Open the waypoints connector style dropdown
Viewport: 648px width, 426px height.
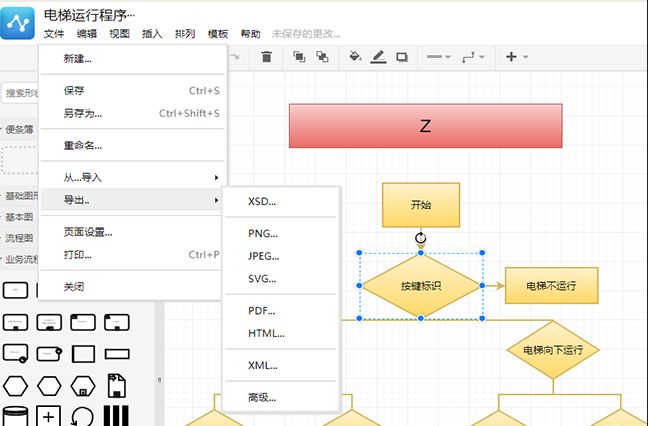click(473, 57)
